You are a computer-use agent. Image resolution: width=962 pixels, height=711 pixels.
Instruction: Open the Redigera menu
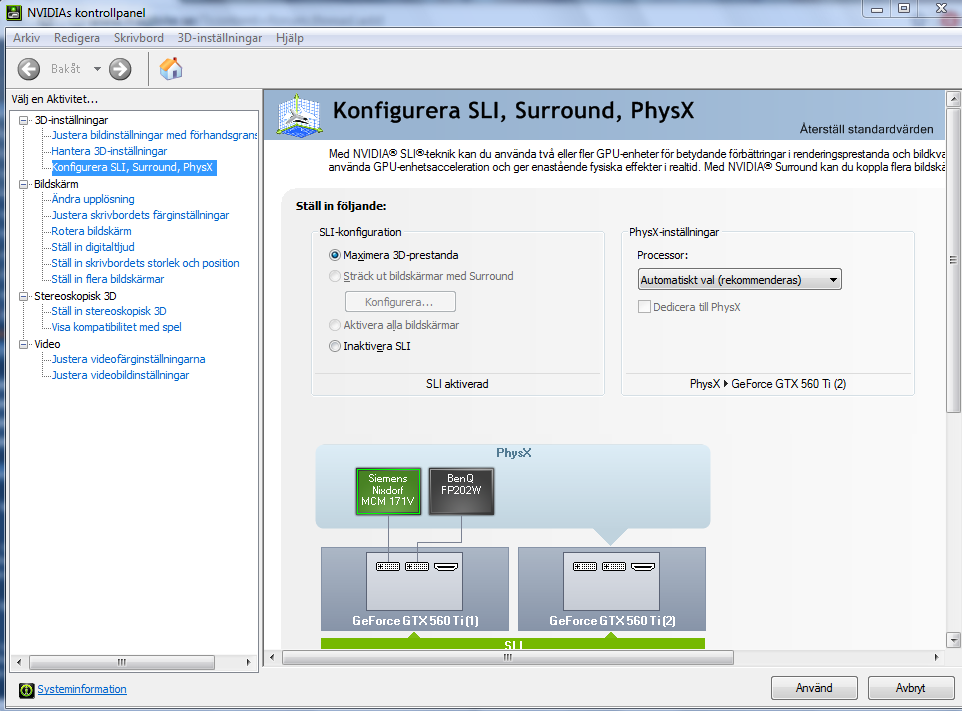77,38
